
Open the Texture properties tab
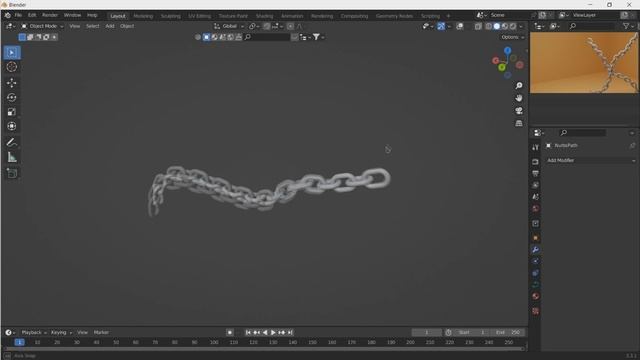click(536, 311)
